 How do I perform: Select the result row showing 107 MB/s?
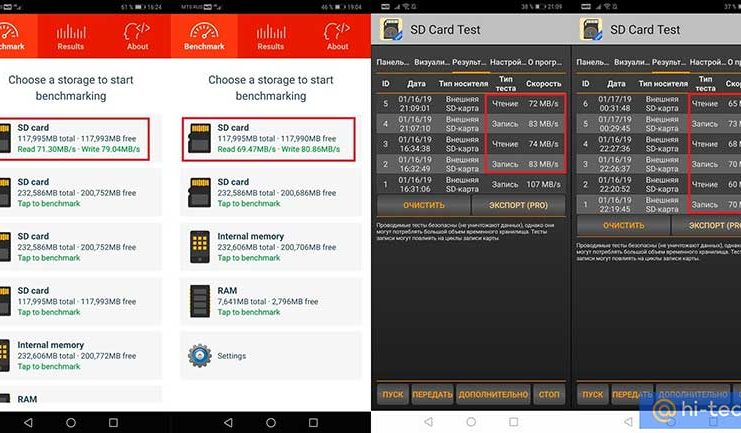point(469,184)
